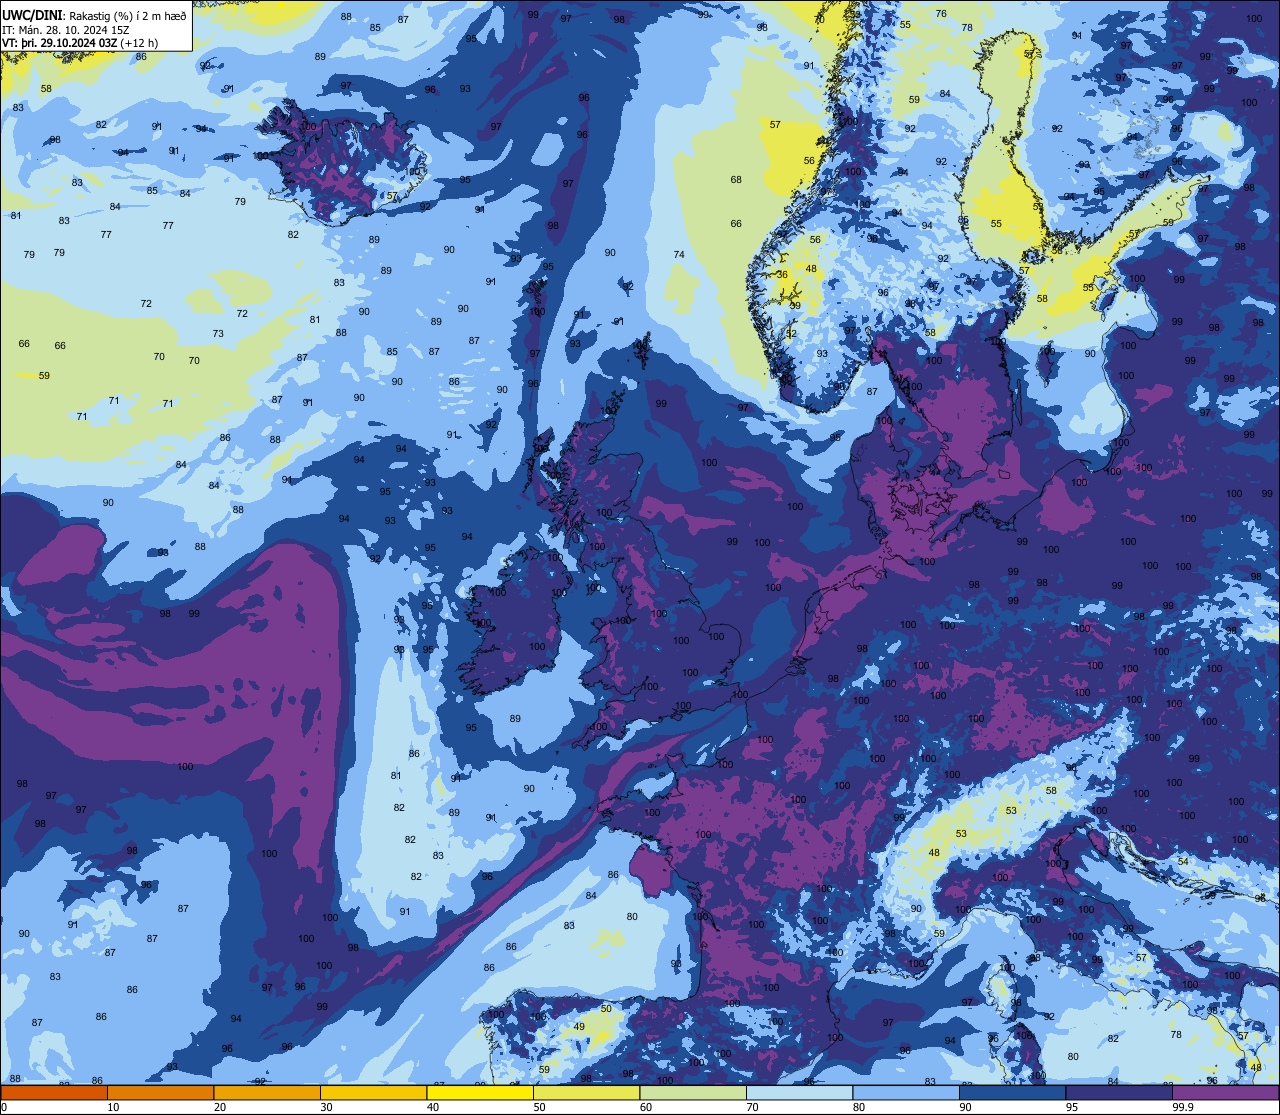The height and width of the screenshot is (1115, 1280).
Task: Click the '95' tick label under the legend
Action: pos(1073,1107)
